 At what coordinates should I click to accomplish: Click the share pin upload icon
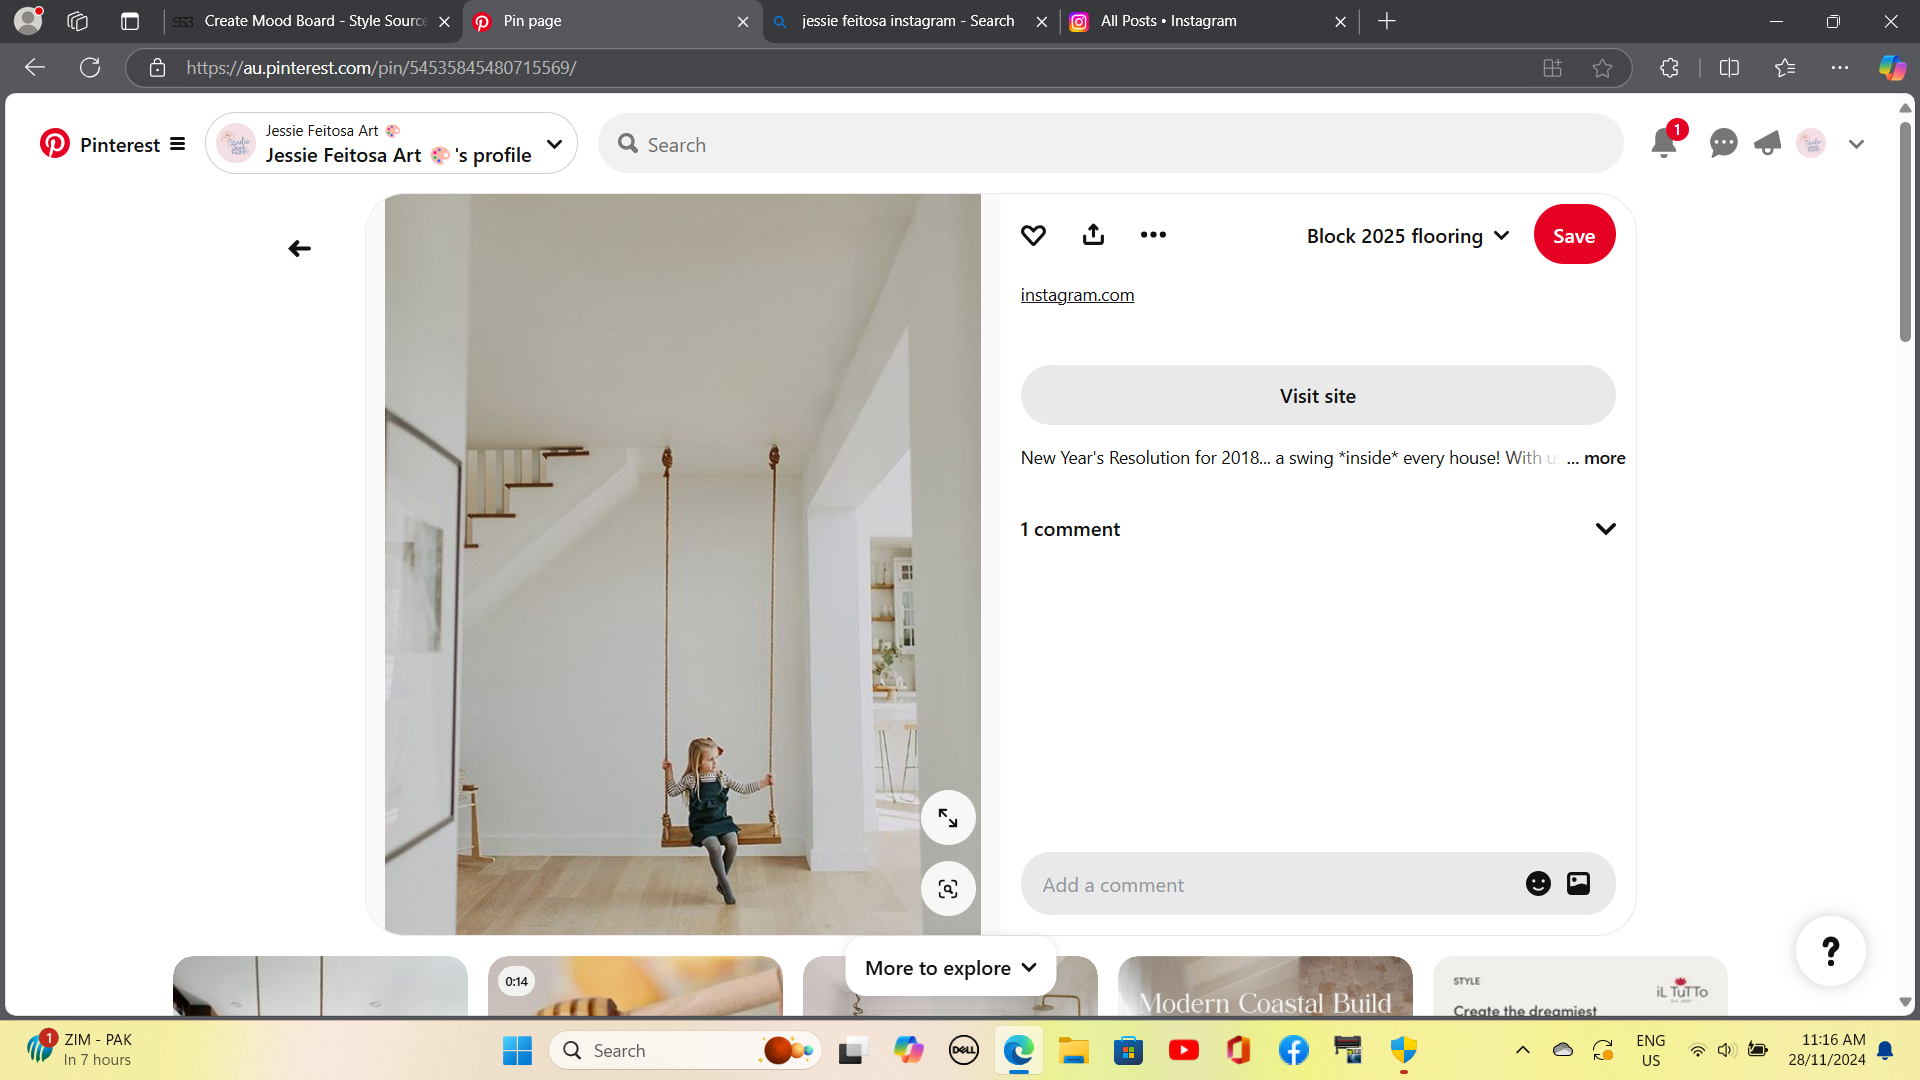[1093, 235]
